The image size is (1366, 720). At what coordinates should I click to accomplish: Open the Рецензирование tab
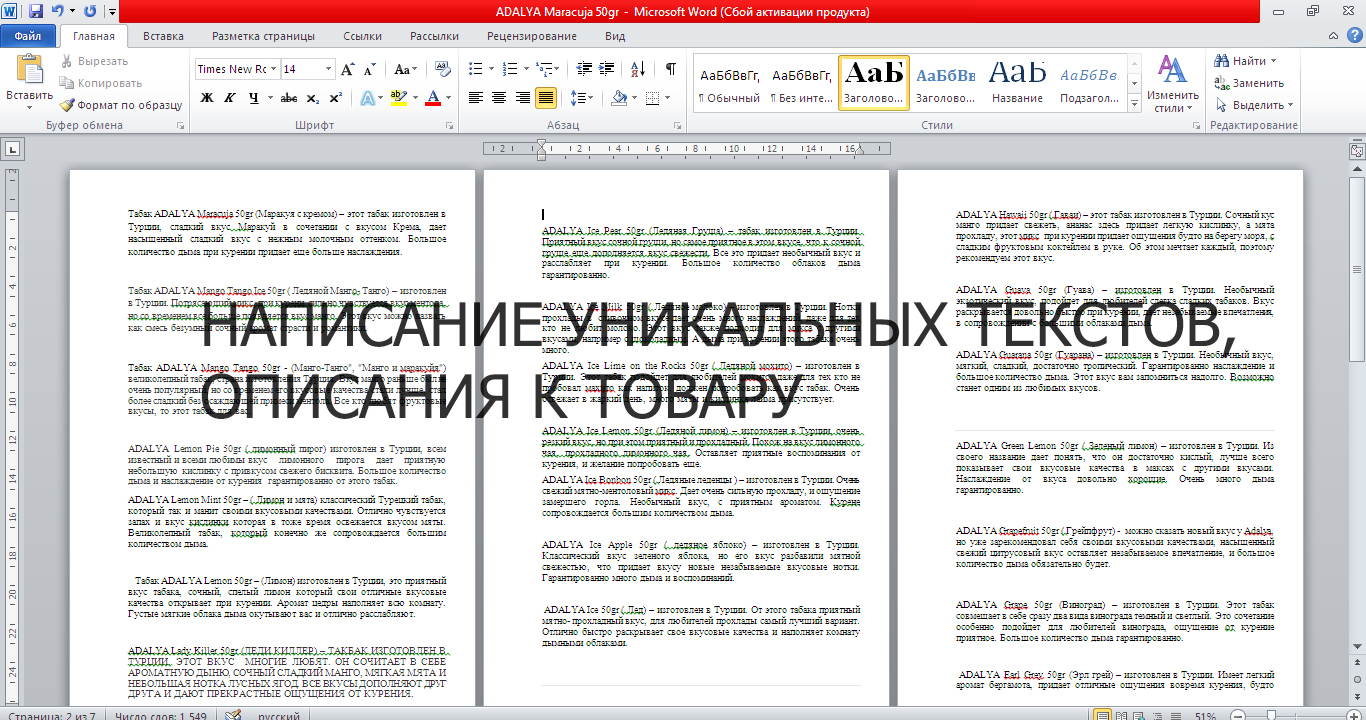[531, 36]
